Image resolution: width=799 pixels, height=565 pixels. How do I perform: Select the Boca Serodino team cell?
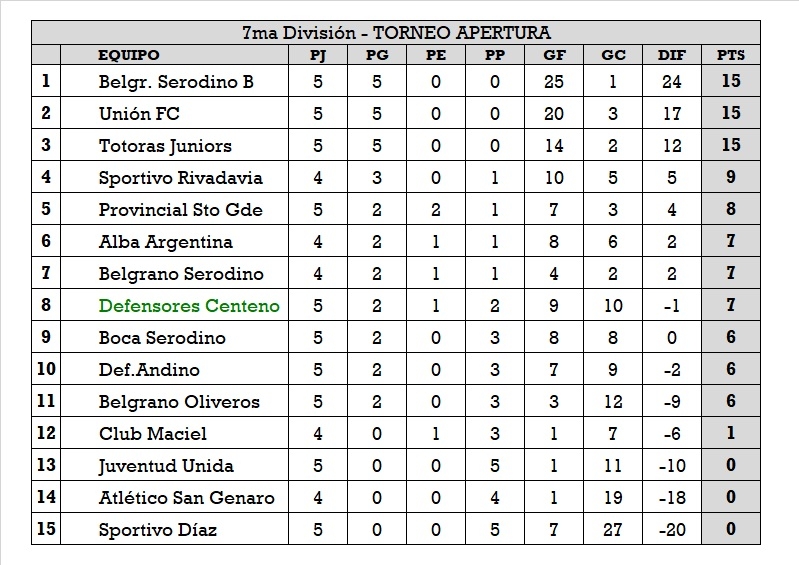click(x=162, y=338)
